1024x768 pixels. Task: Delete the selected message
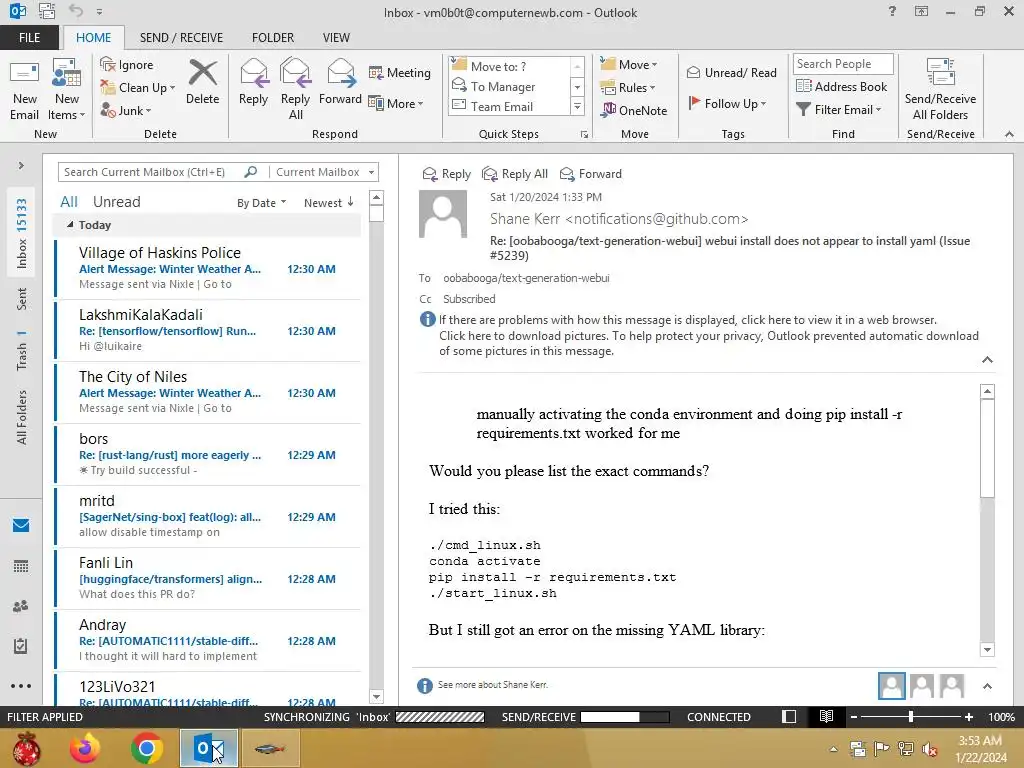202,82
